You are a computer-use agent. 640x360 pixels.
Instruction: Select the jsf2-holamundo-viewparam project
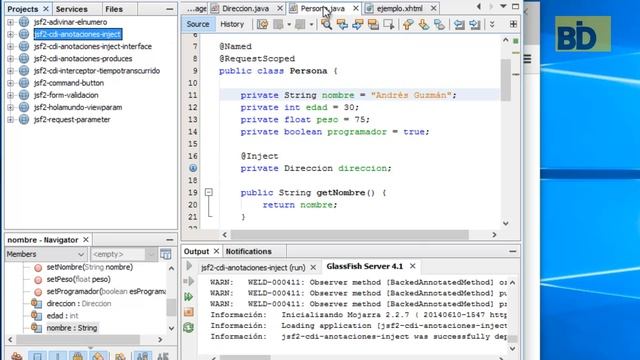pyautogui.click(x=78, y=107)
